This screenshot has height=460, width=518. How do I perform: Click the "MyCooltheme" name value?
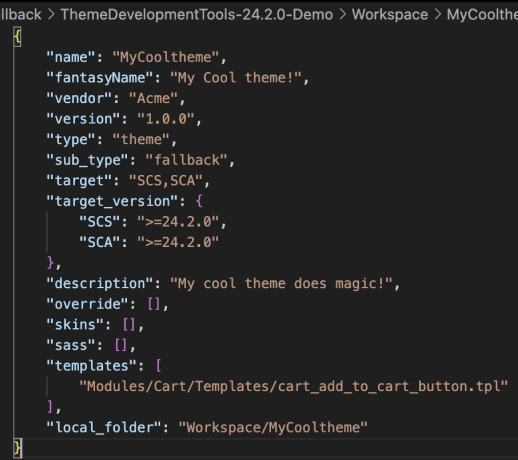[166, 57]
